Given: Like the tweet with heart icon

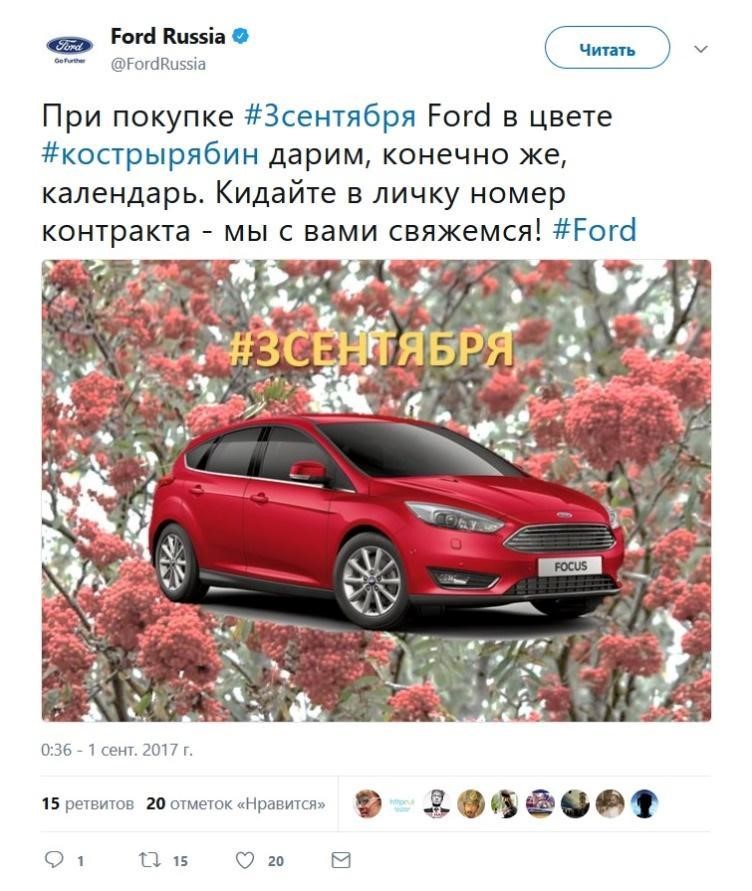Looking at the screenshot, I should coord(245,860).
